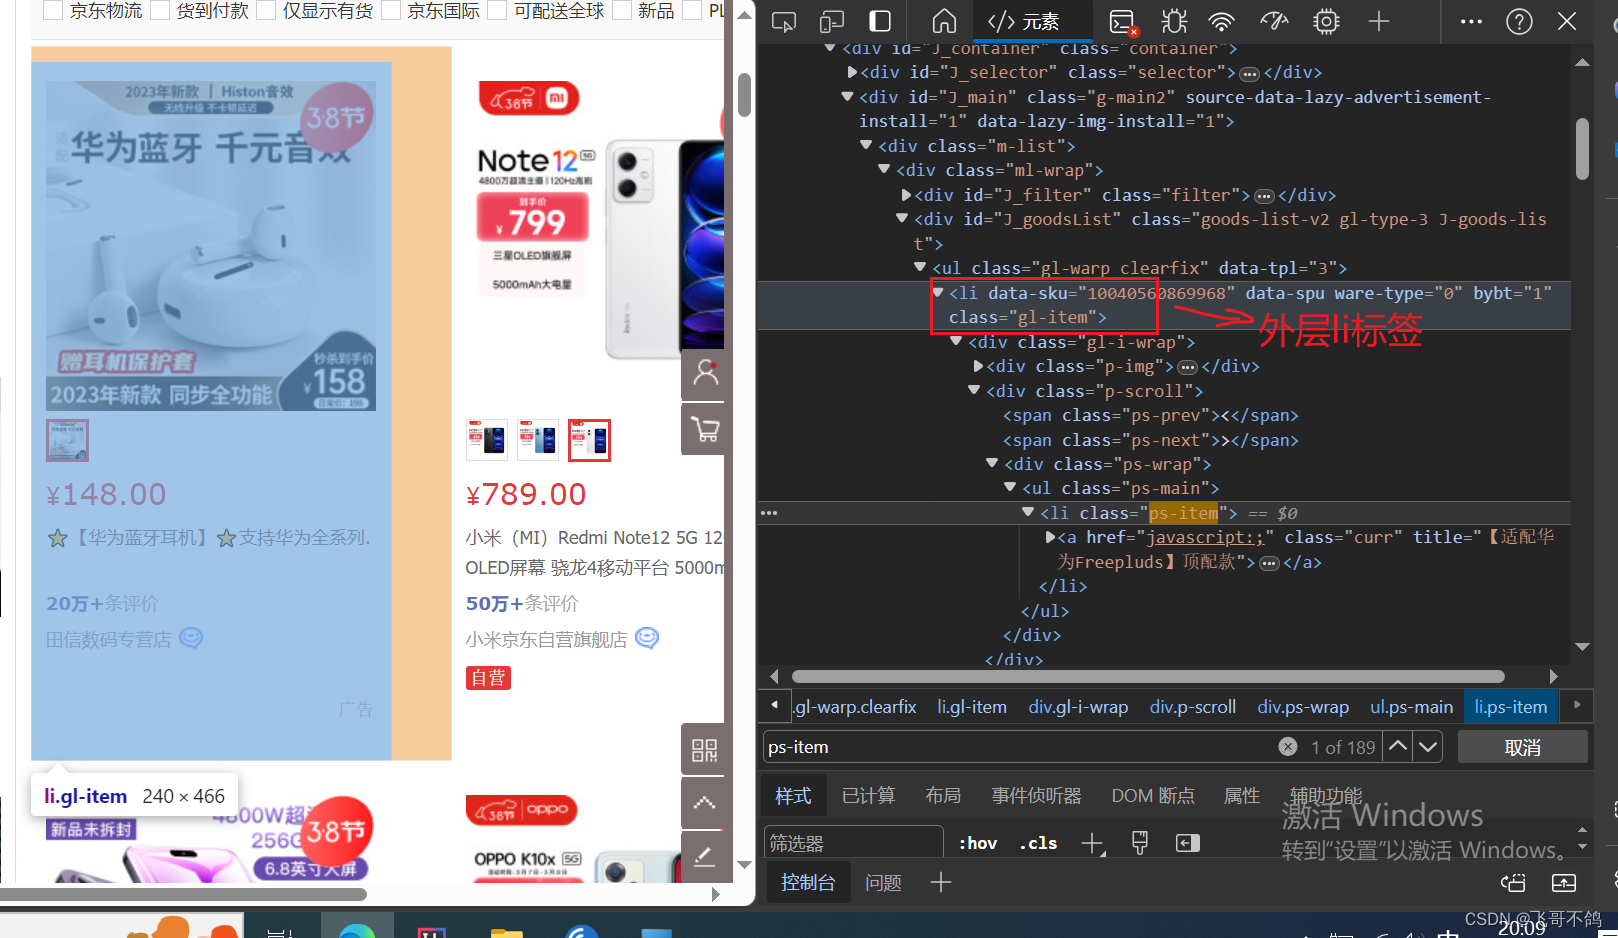Viewport: 1618px width, 938px height.
Task: Click the 筛选器 styles filter field
Action: [x=854, y=843]
